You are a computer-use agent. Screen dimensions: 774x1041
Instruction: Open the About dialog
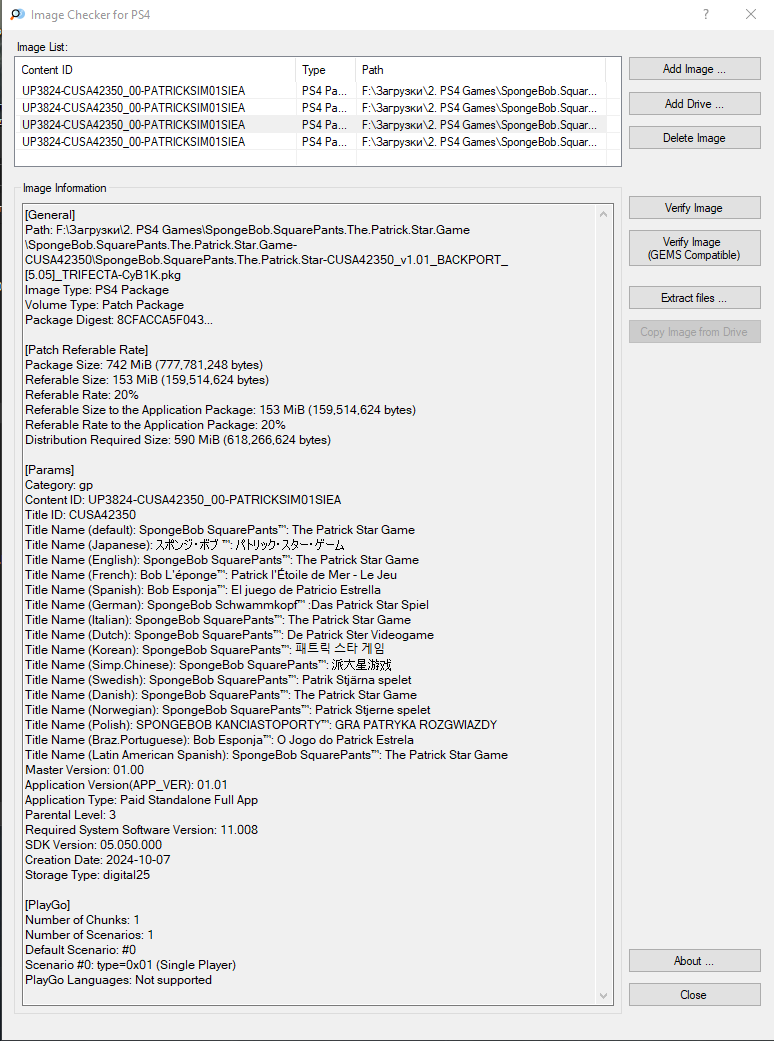694,961
